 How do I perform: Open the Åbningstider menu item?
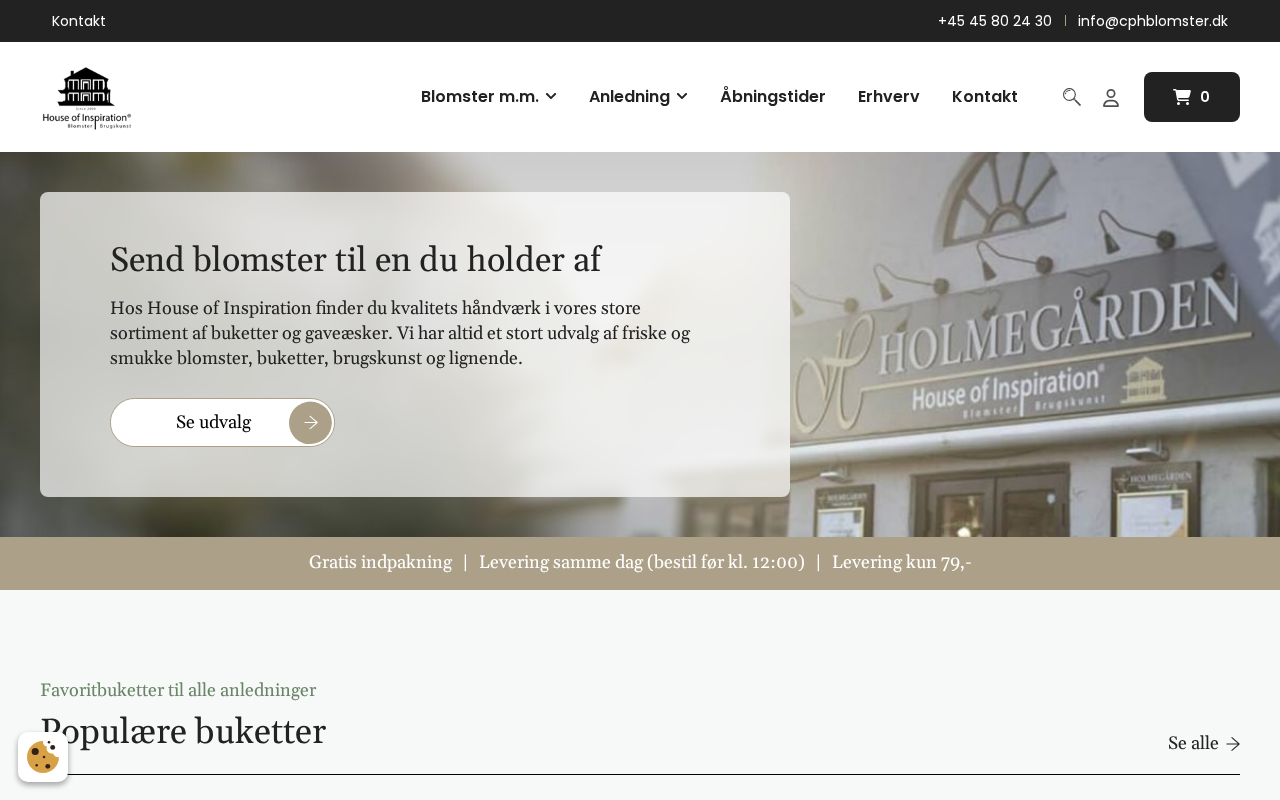point(773,97)
